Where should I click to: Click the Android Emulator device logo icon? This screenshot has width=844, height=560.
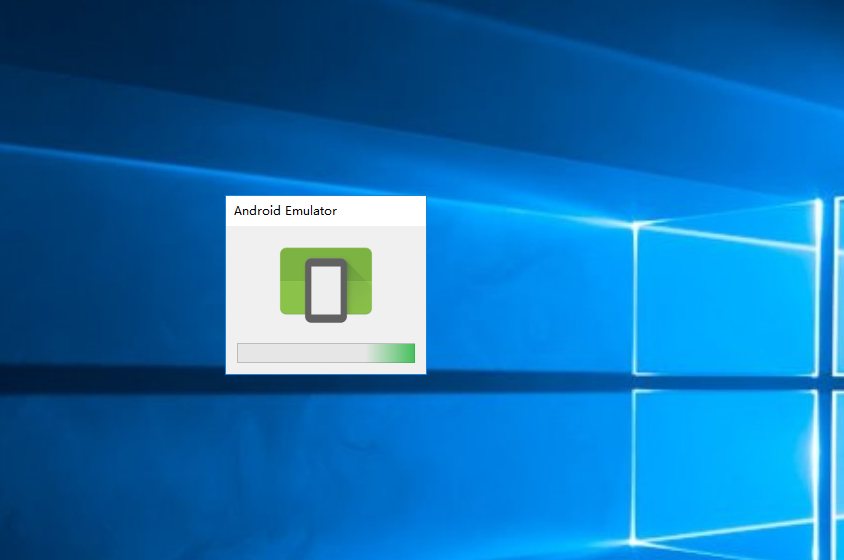click(326, 285)
